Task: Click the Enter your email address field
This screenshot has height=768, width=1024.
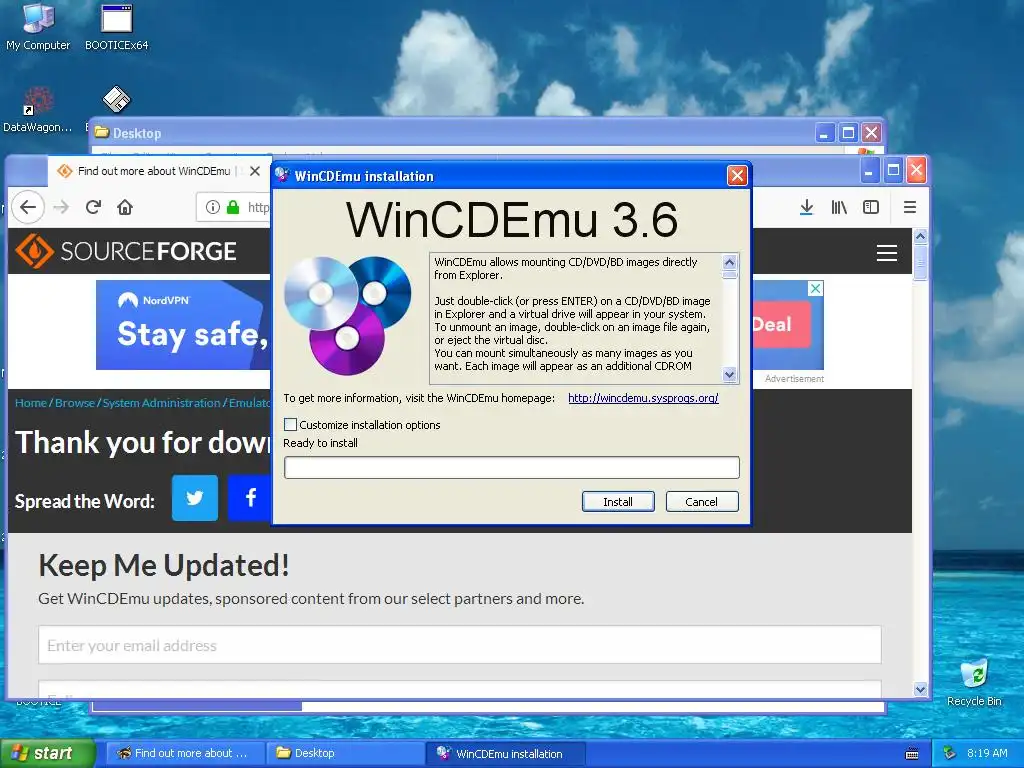Action: pyautogui.click(x=460, y=645)
